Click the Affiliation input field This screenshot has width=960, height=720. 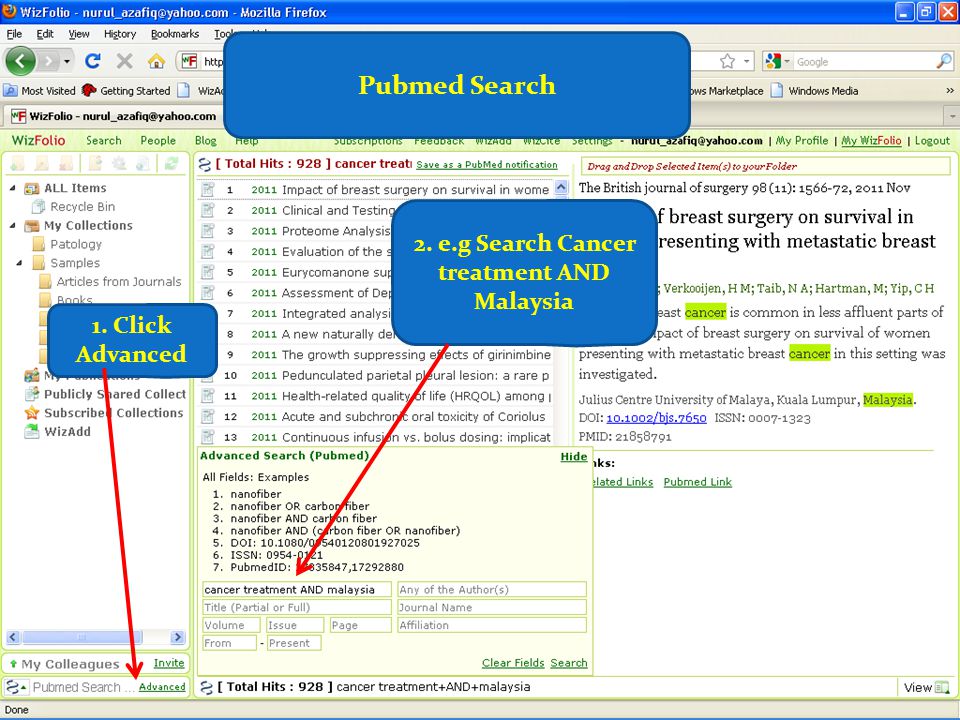click(492, 625)
